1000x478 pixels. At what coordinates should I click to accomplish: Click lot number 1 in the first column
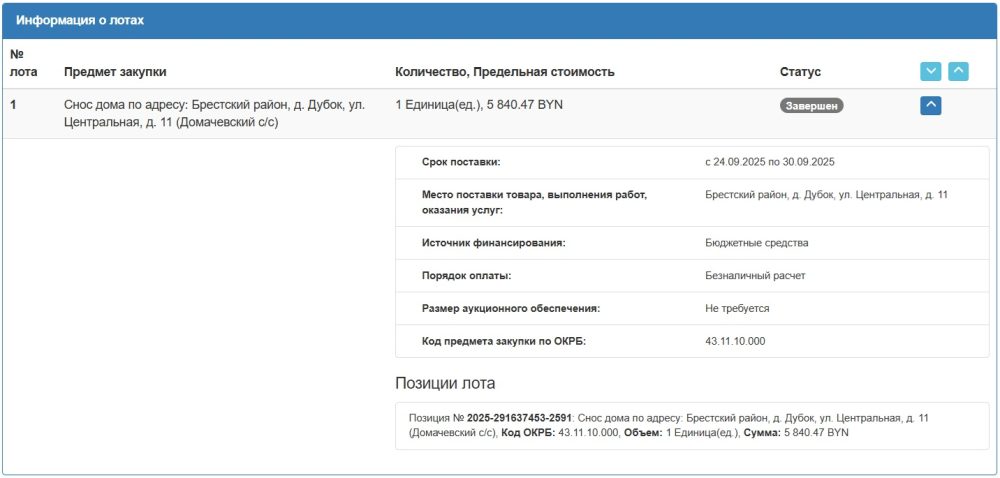coord(14,104)
